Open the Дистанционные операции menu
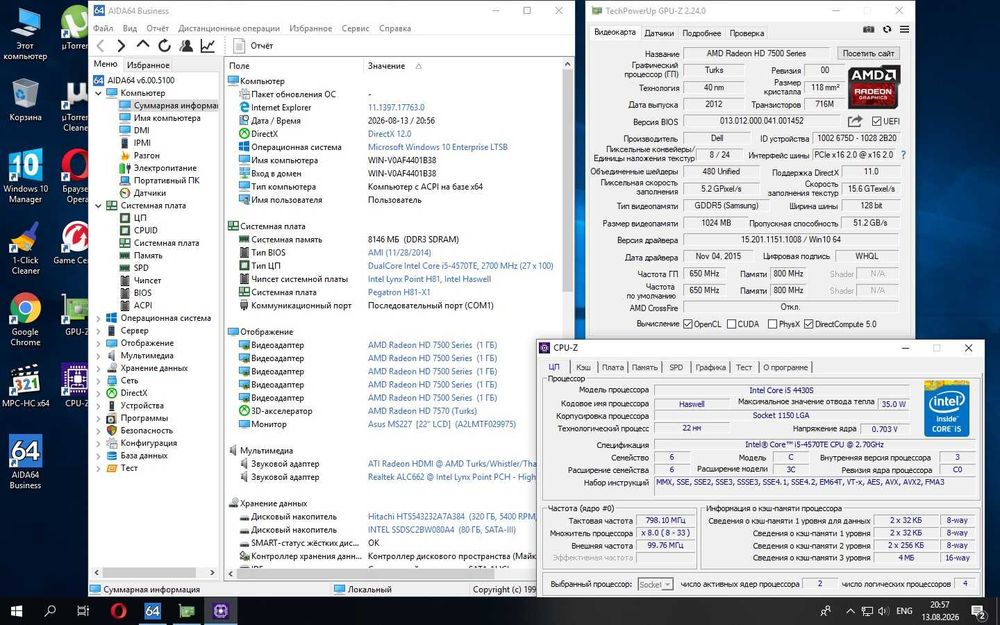This screenshot has width=1000, height=625. point(229,28)
